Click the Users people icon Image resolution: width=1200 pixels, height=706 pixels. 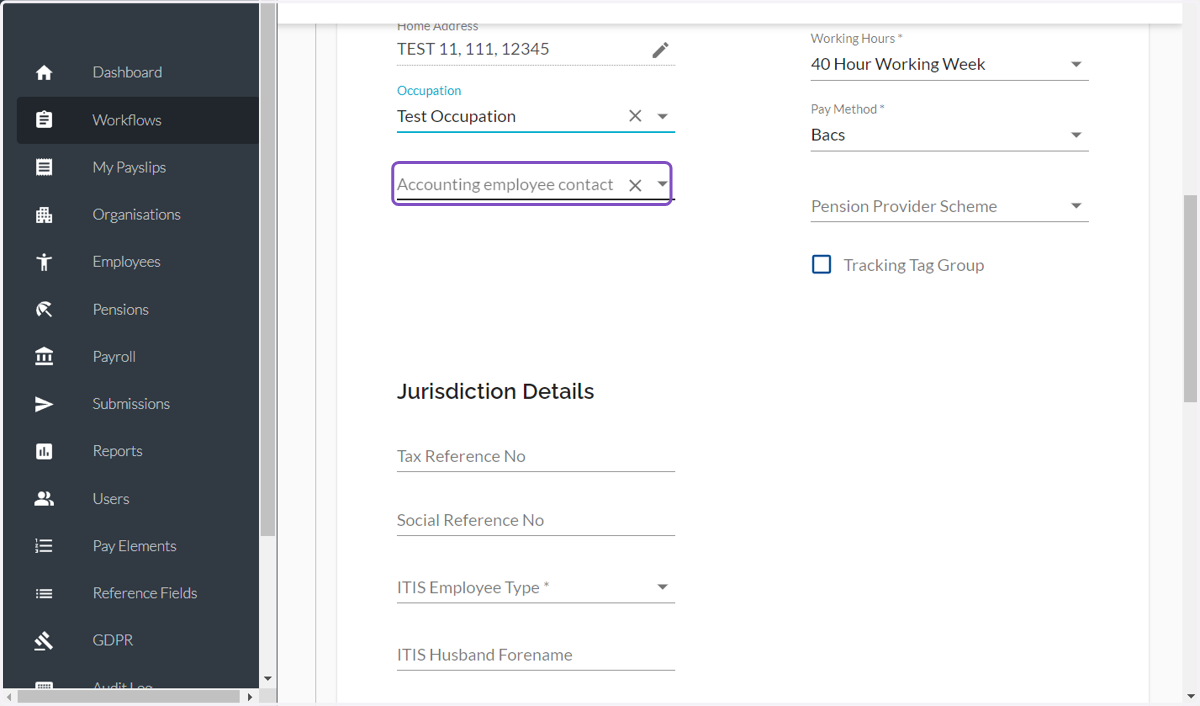point(44,499)
